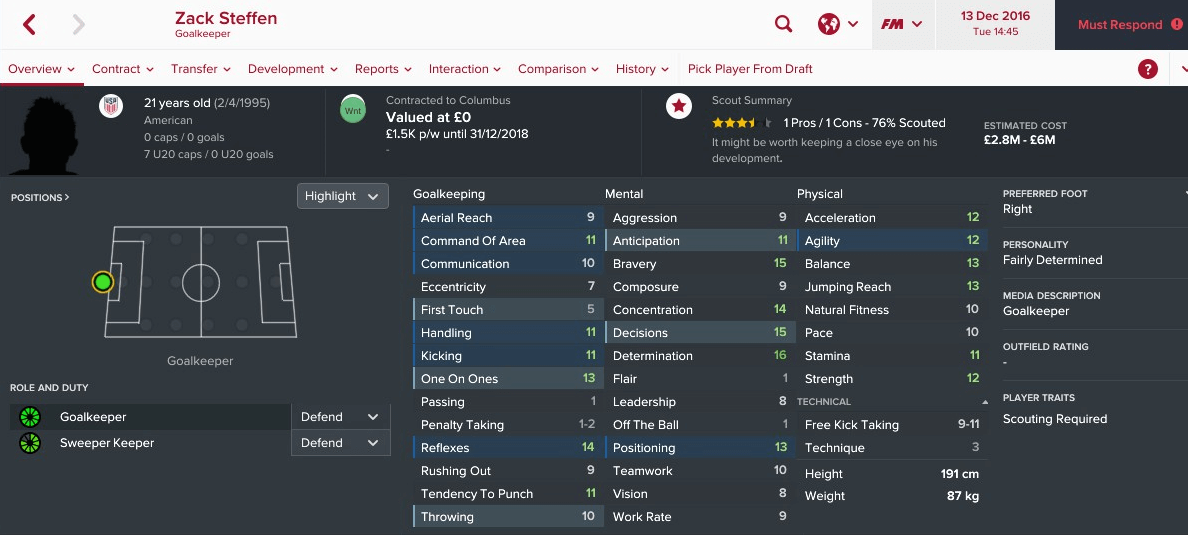Toggle the green goalkeeper position marker
Image resolution: width=1188 pixels, height=535 pixels.
click(x=103, y=283)
